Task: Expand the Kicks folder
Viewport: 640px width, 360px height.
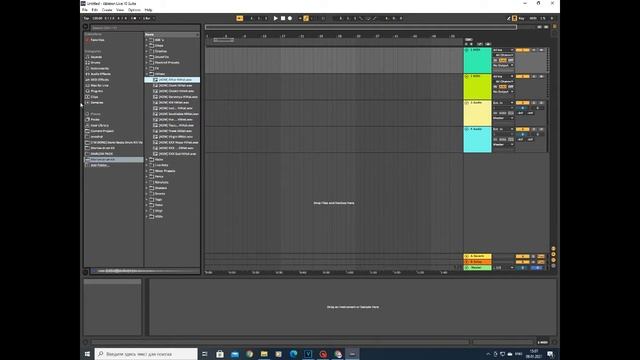Action: (147, 160)
